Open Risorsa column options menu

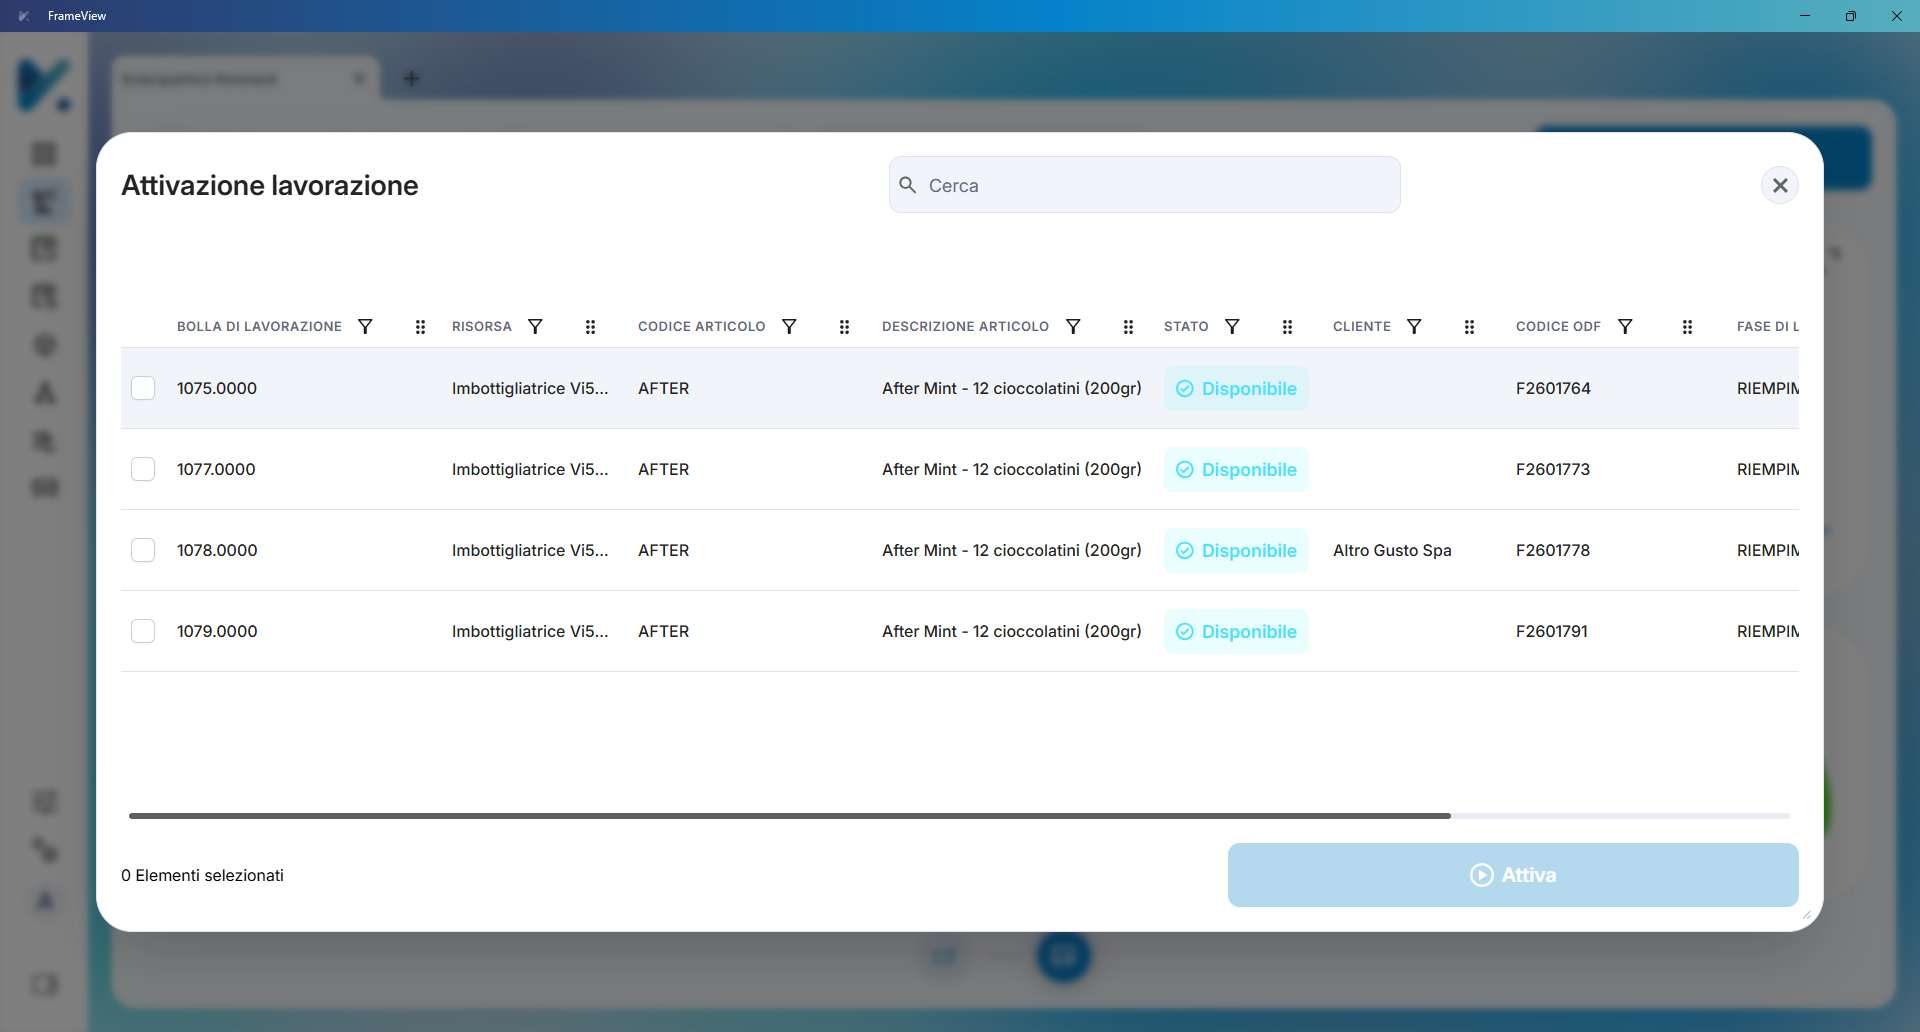click(590, 327)
